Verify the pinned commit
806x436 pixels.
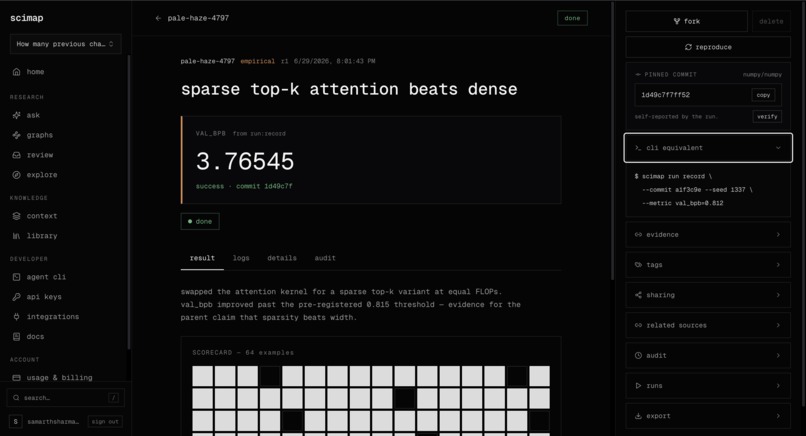click(x=767, y=117)
